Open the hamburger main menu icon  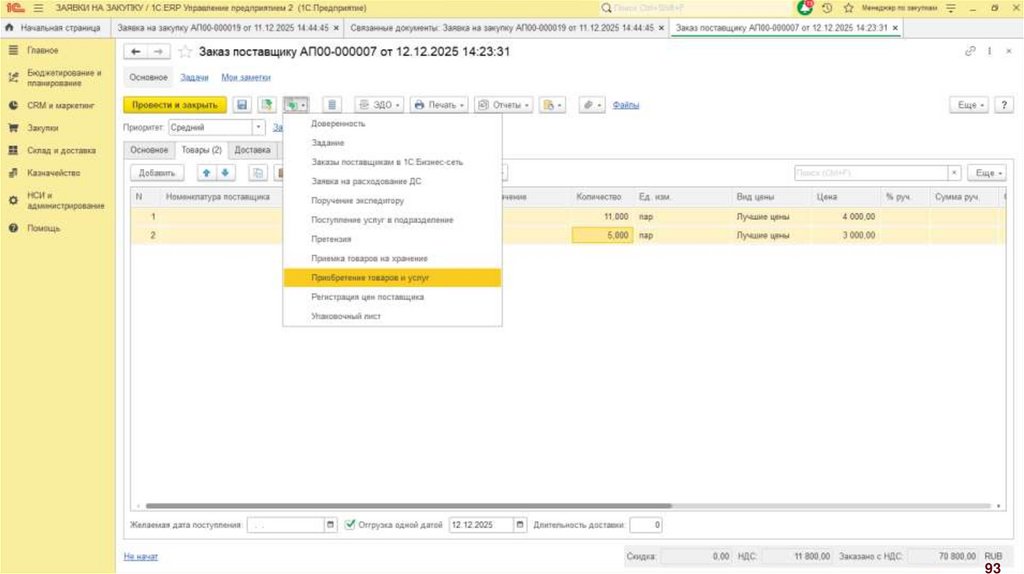click(x=39, y=8)
